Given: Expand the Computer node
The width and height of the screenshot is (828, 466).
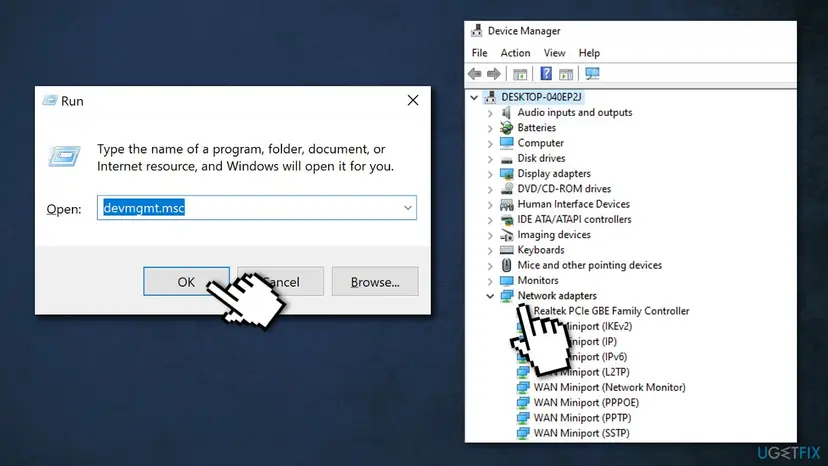Looking at the screenshot, I should [x=490, y=144].
